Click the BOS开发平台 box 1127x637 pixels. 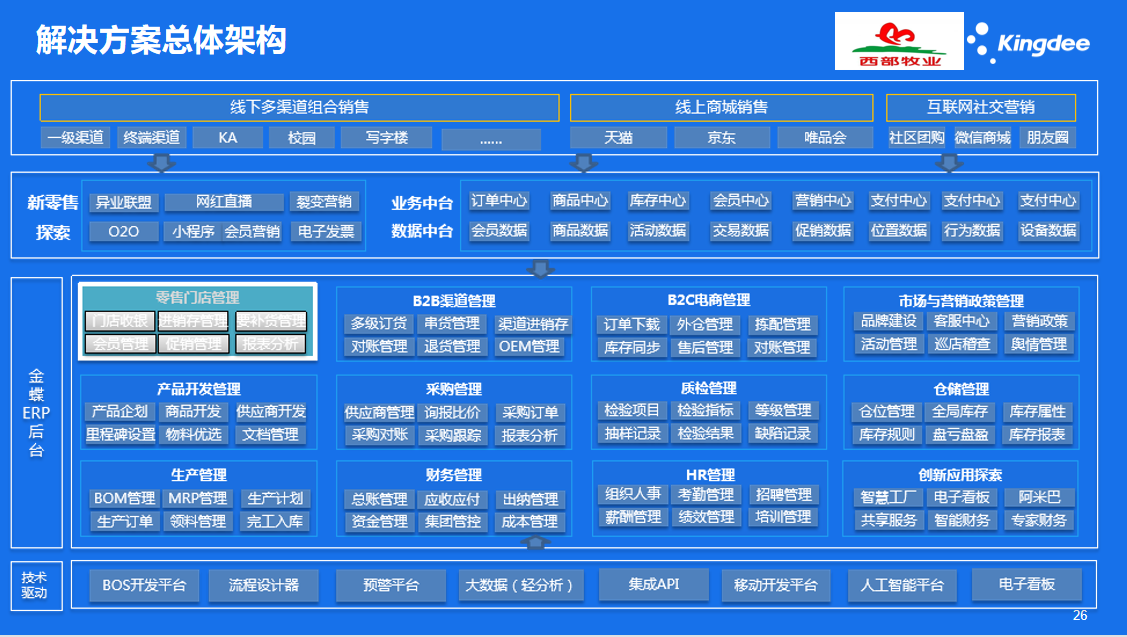pyautogui.click(x=144, y=585)
